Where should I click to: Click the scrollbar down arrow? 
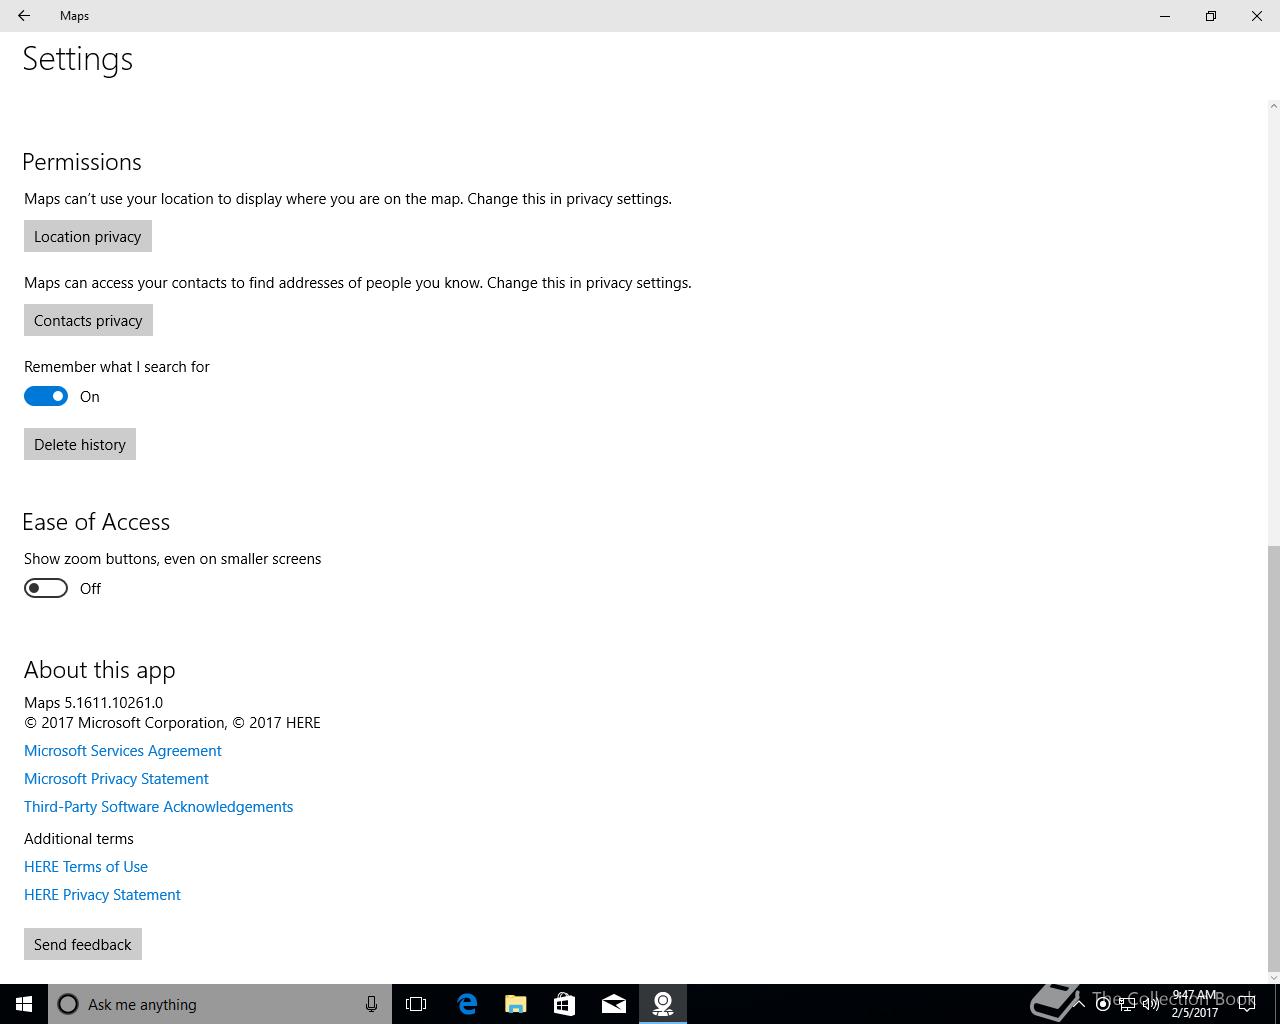point(1273,977)
